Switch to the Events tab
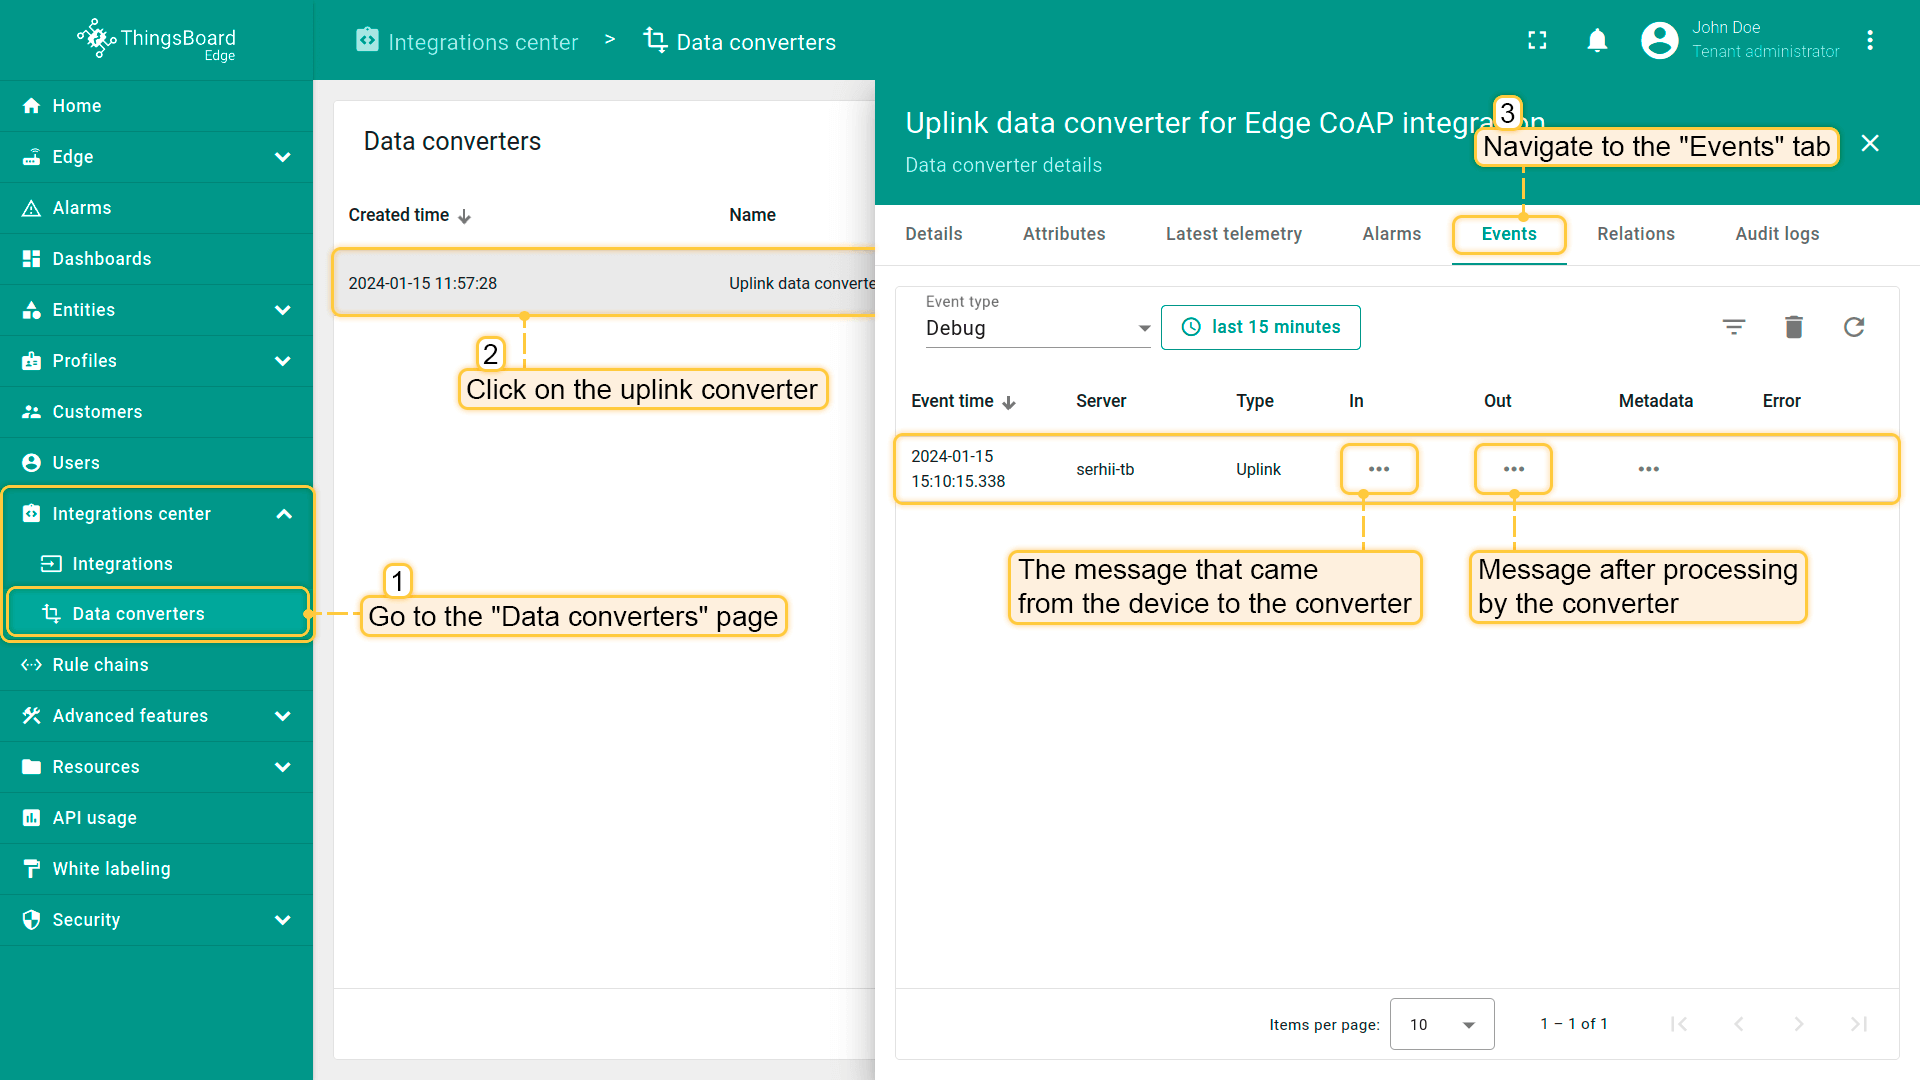 [1509, 234]
